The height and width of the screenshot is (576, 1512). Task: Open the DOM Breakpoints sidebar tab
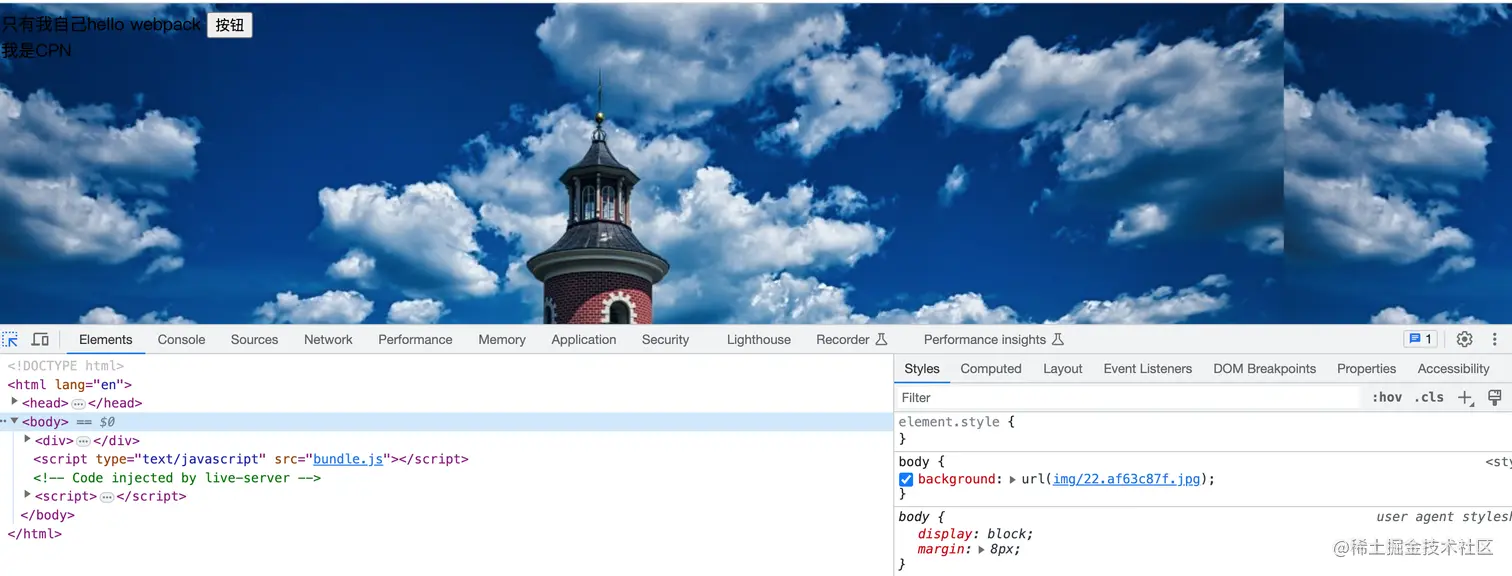[1265, 369]
